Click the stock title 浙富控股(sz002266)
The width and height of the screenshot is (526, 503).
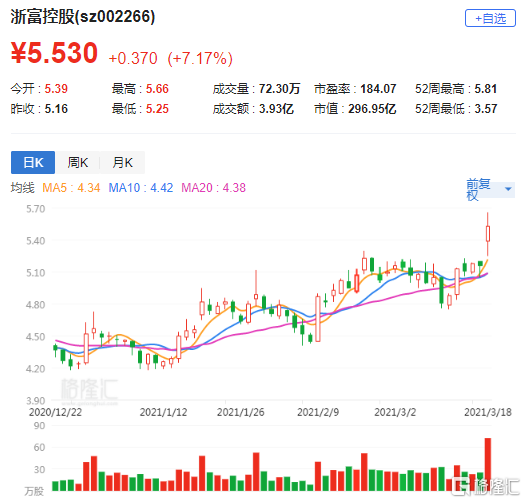(83, 16)
